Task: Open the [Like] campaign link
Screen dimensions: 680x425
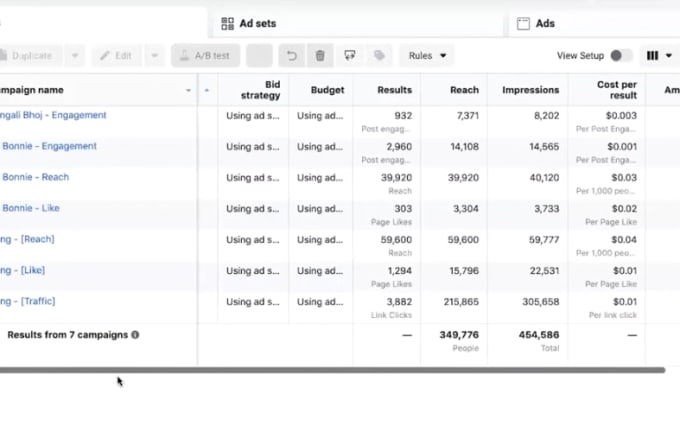Action: 22,270
